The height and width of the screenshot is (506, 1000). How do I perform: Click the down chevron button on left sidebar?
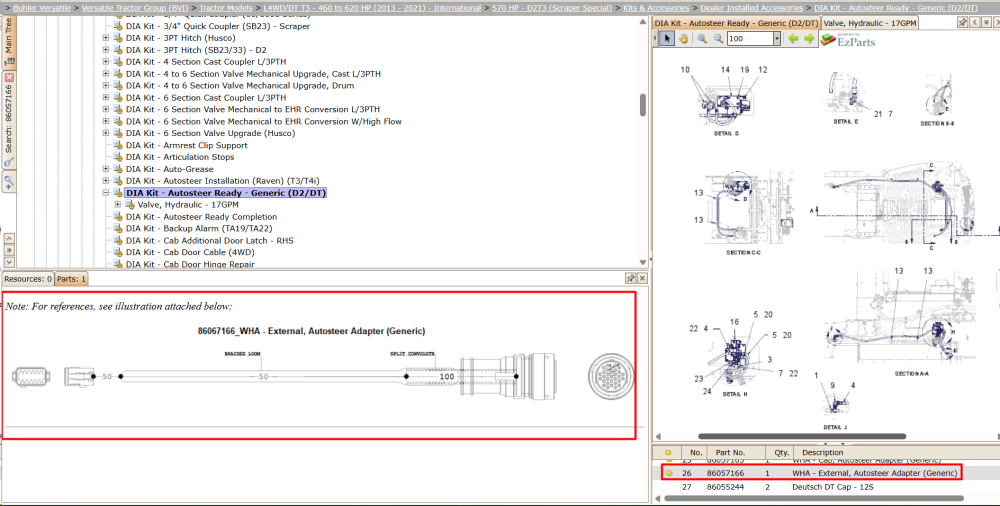(x=9, y=262)
